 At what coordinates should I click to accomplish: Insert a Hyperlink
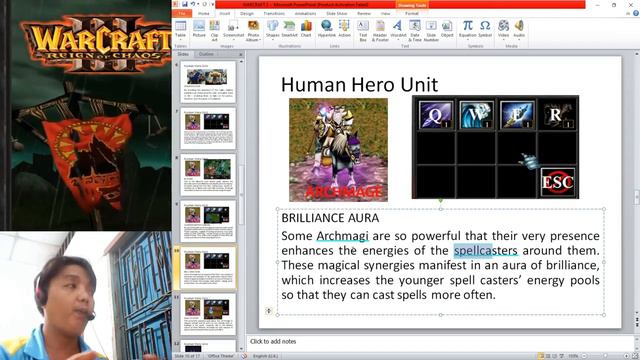(327, 29)
